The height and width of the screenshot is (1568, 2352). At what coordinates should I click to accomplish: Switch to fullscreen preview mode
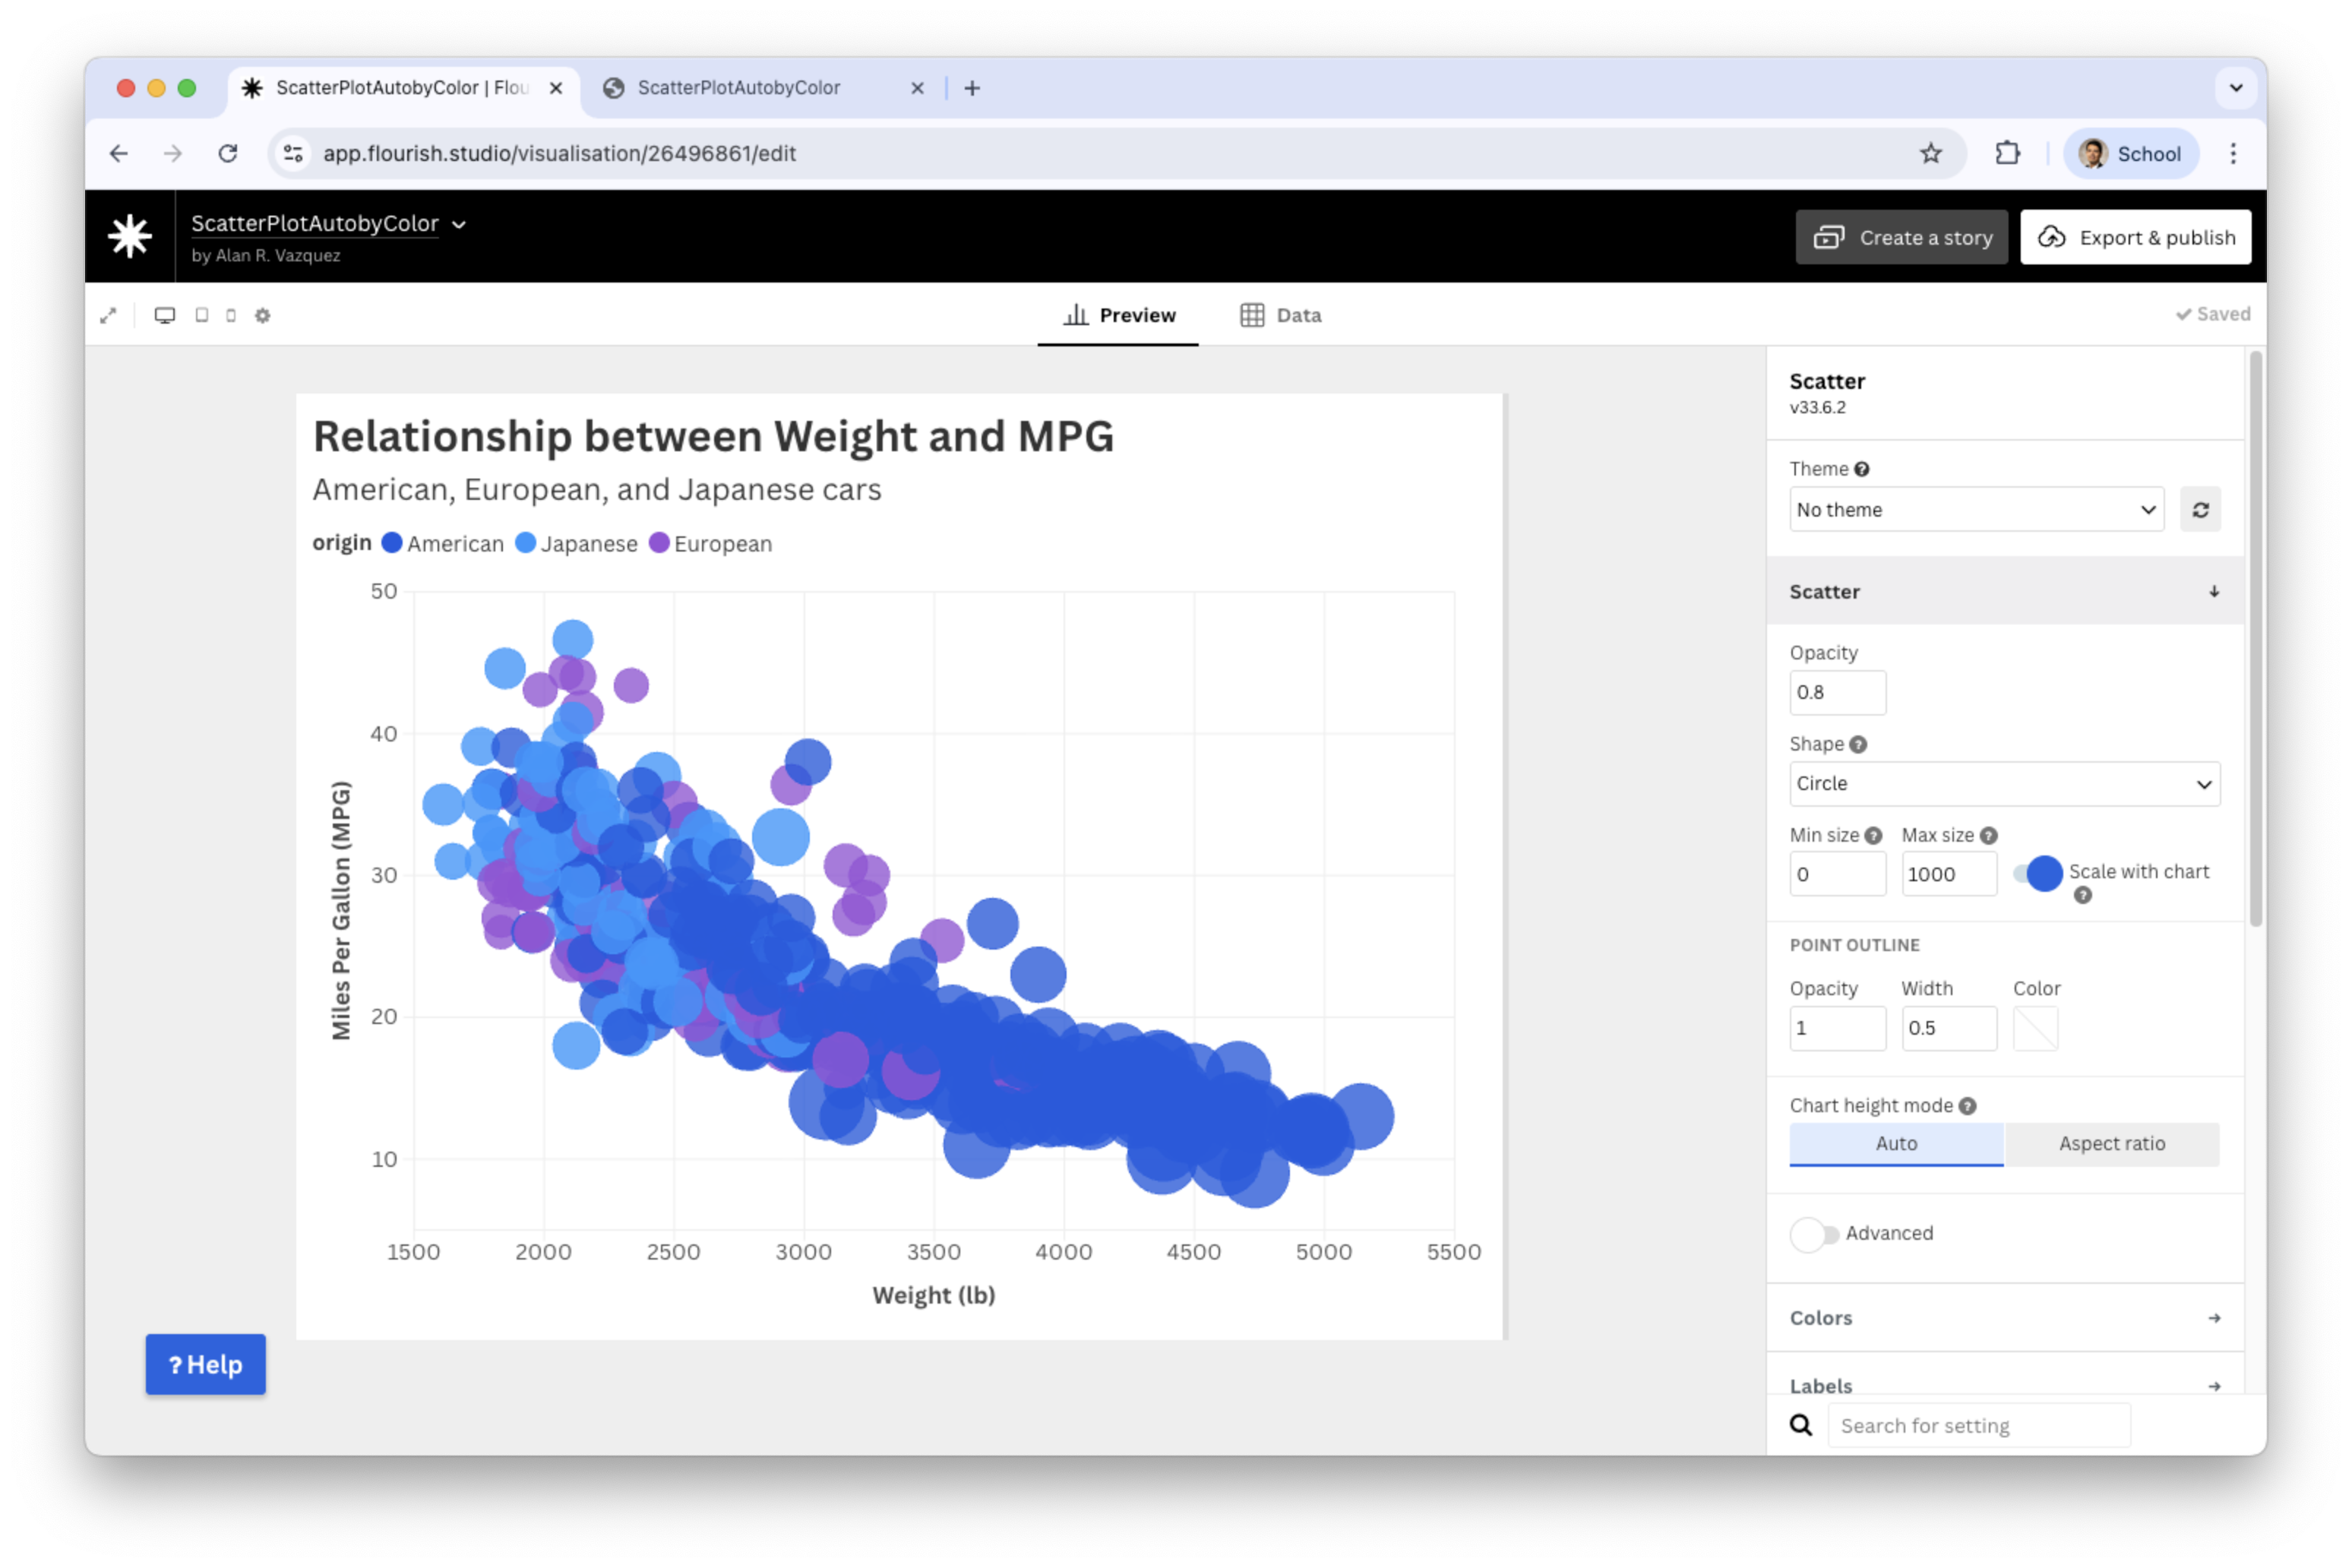(x=108, y=316)
